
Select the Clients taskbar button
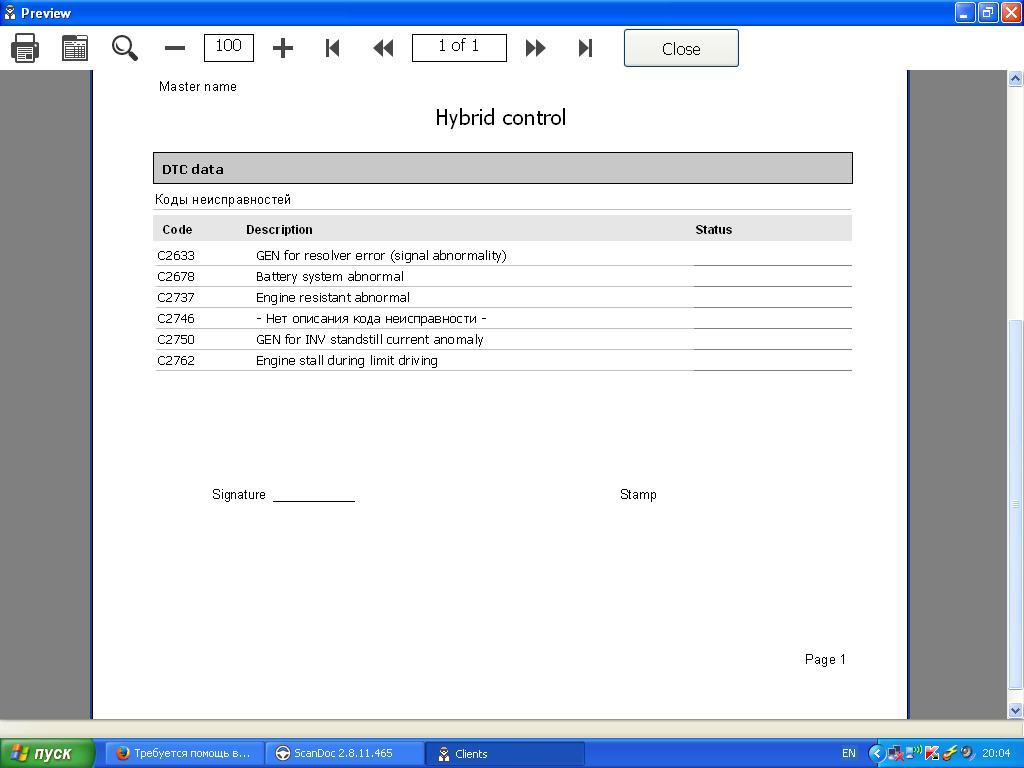(x=505, y=754)
